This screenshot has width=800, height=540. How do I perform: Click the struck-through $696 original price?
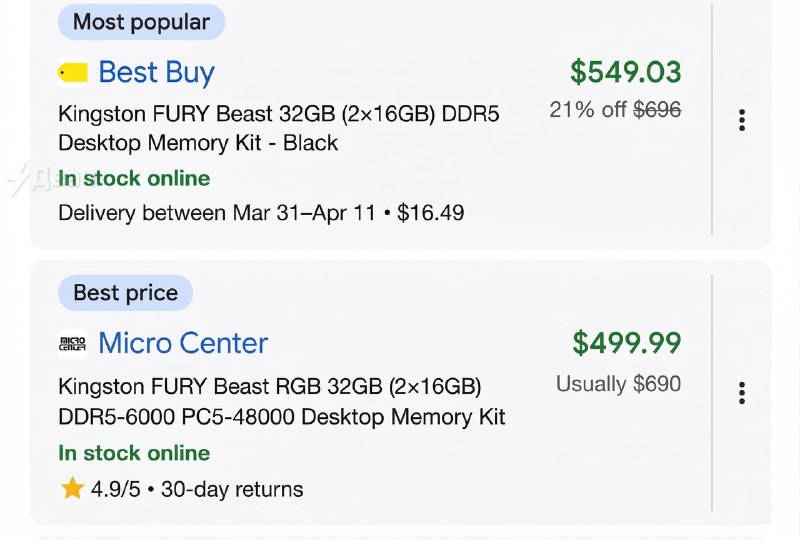click(x=657, y=110)
